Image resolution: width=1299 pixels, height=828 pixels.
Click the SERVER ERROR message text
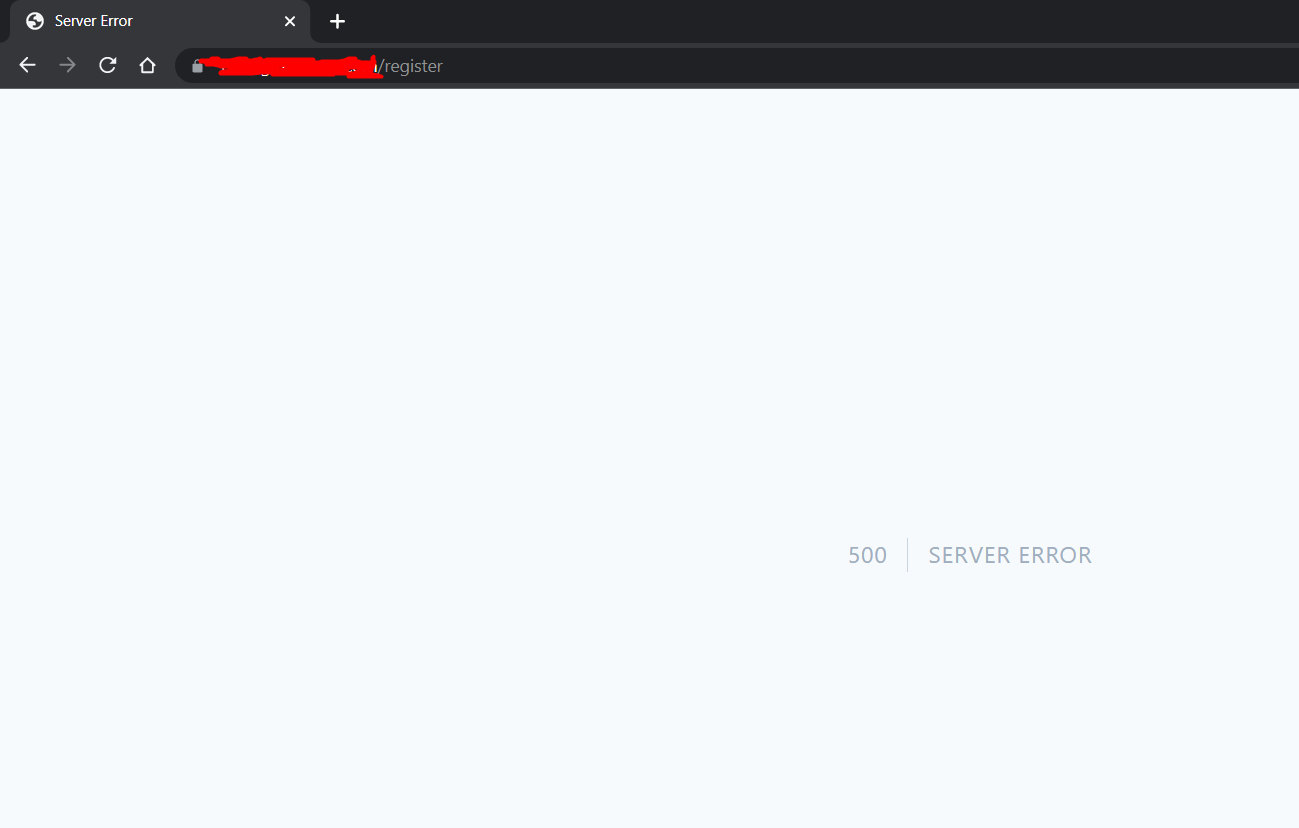1010,555
